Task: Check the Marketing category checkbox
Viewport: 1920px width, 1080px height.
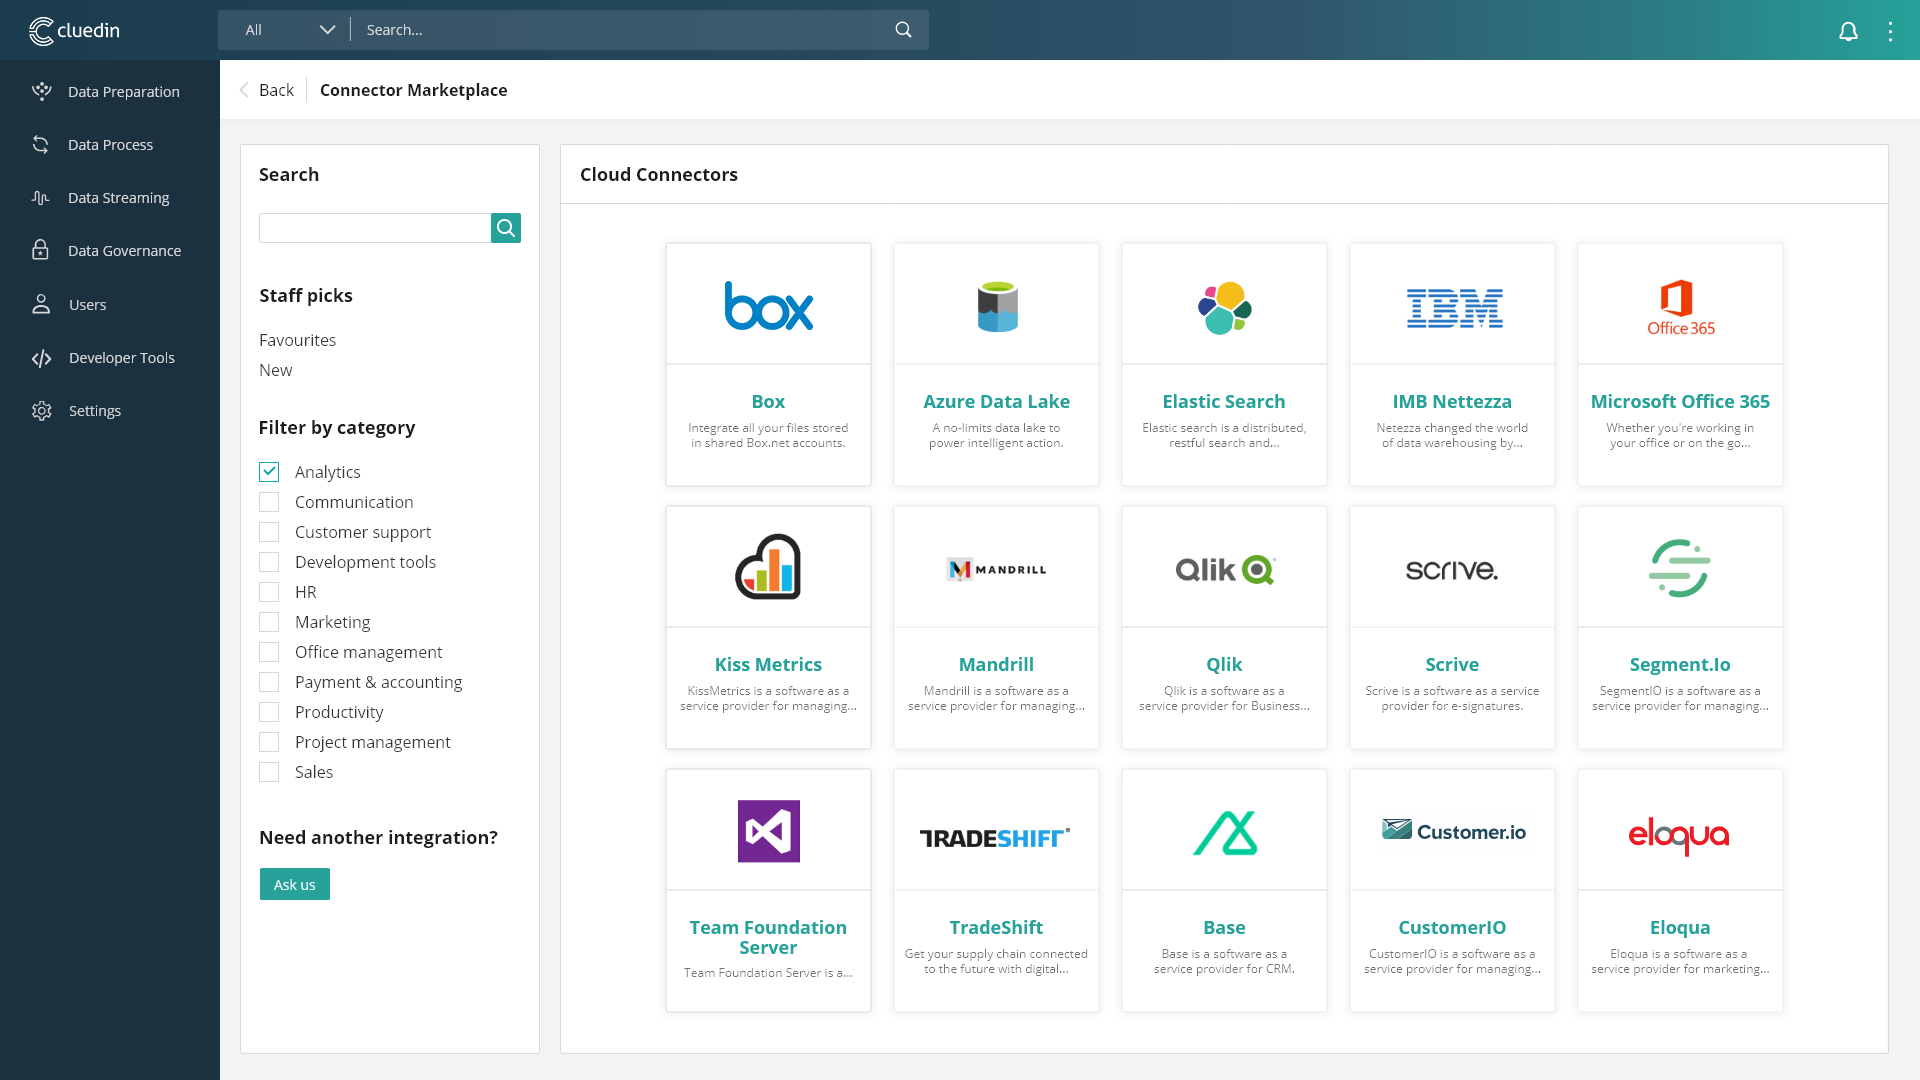Action: [x=269, y=622]
